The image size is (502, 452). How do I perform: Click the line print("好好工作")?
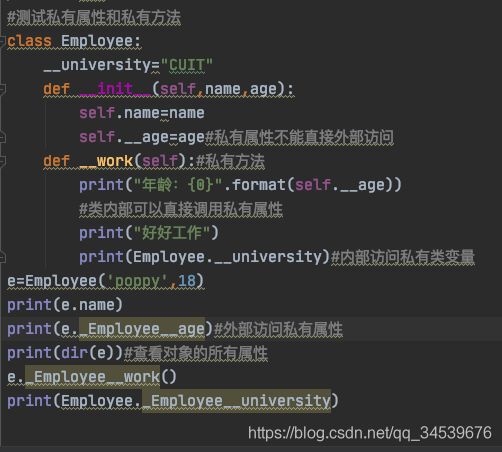pos(149,233)
